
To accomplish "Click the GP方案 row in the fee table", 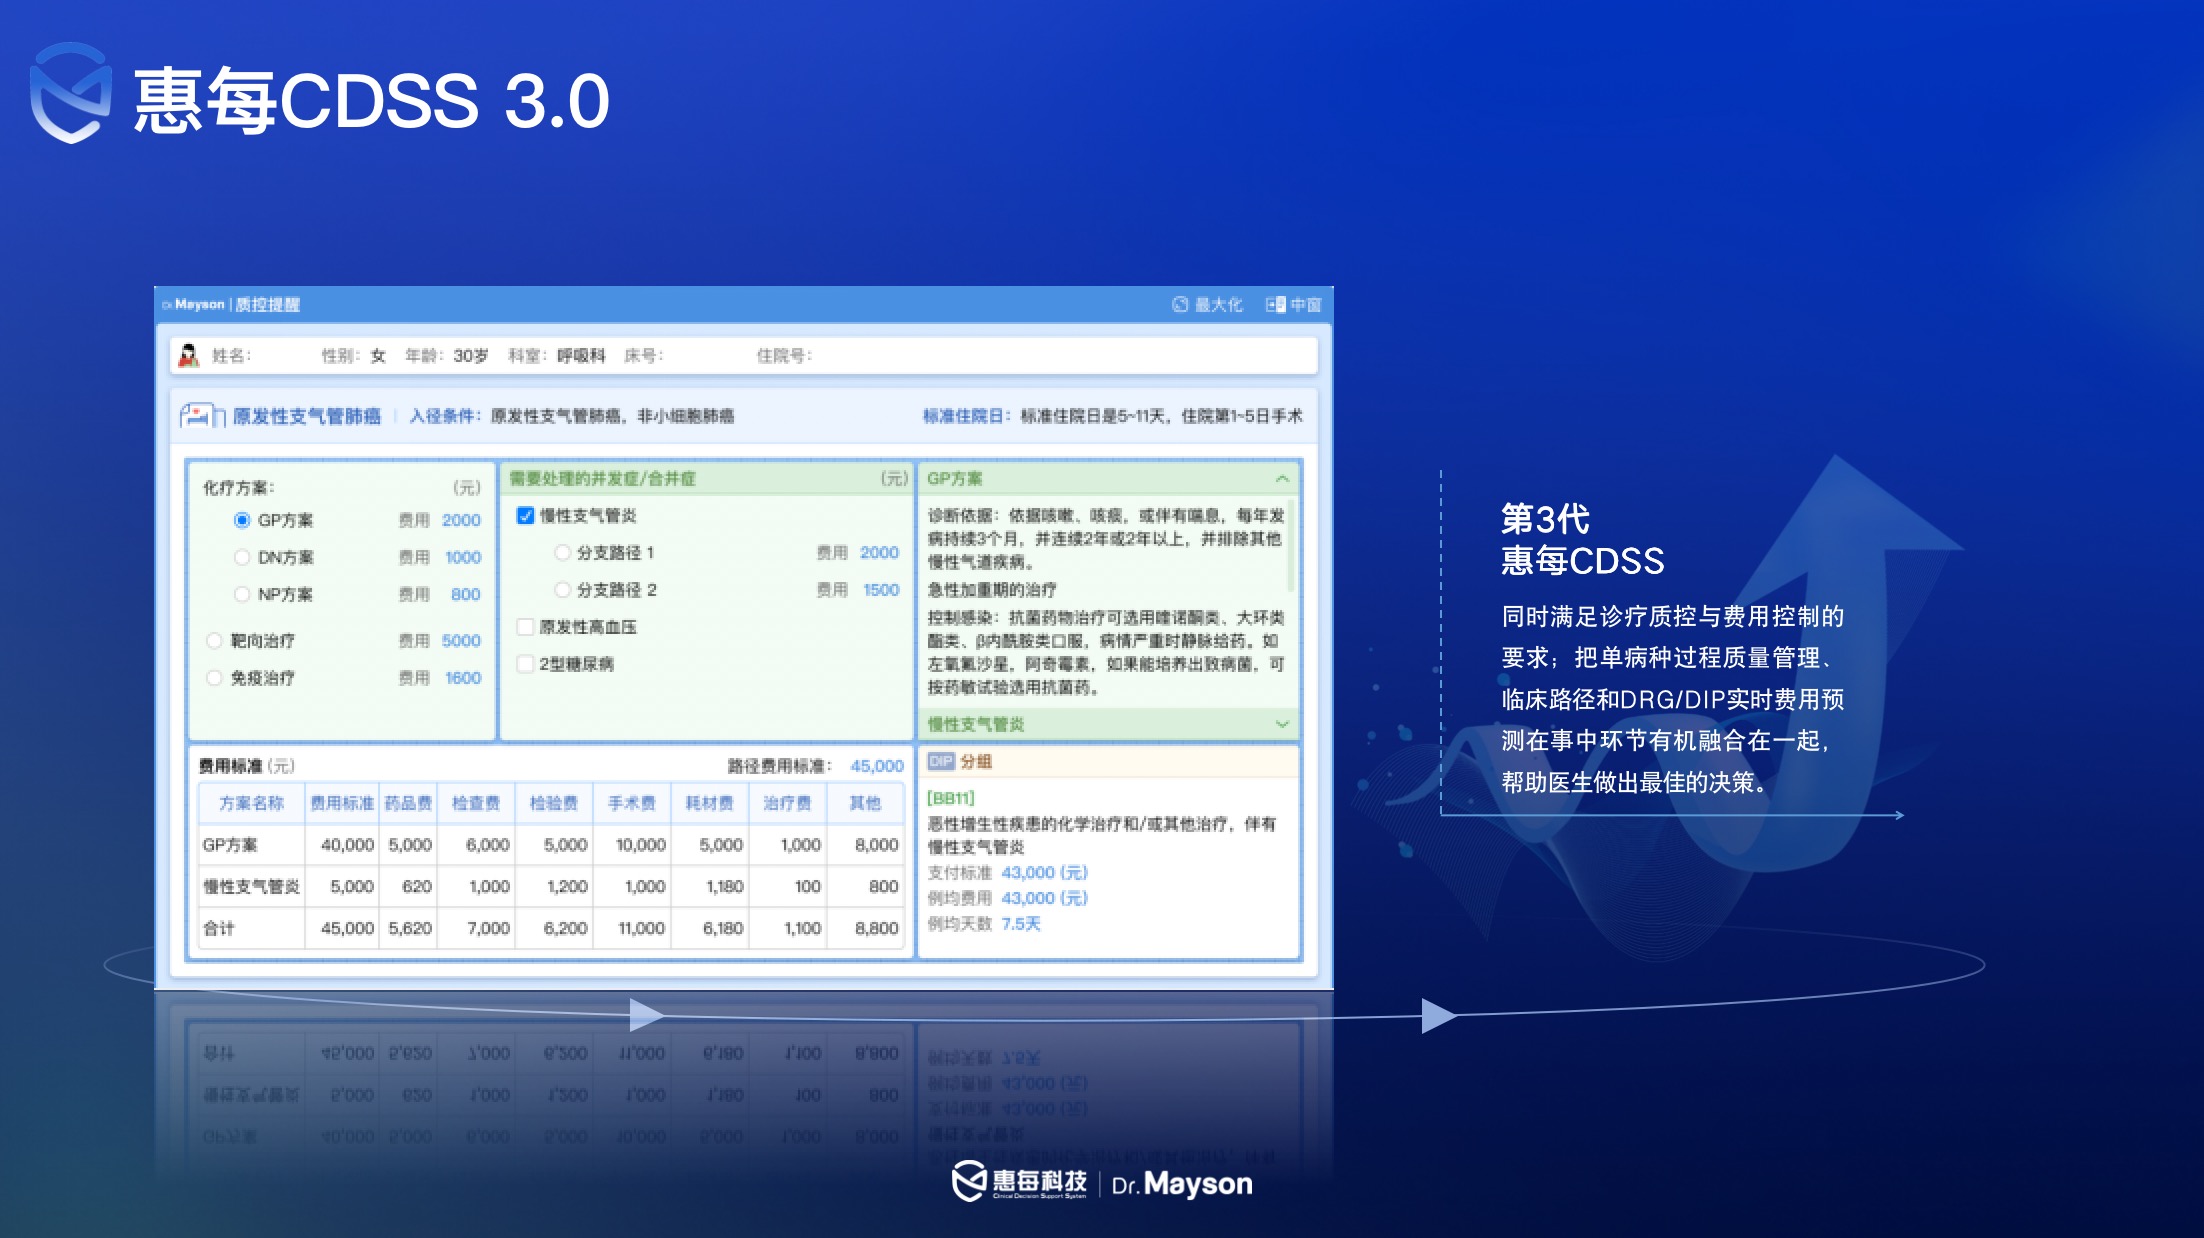I will (550, 845).
